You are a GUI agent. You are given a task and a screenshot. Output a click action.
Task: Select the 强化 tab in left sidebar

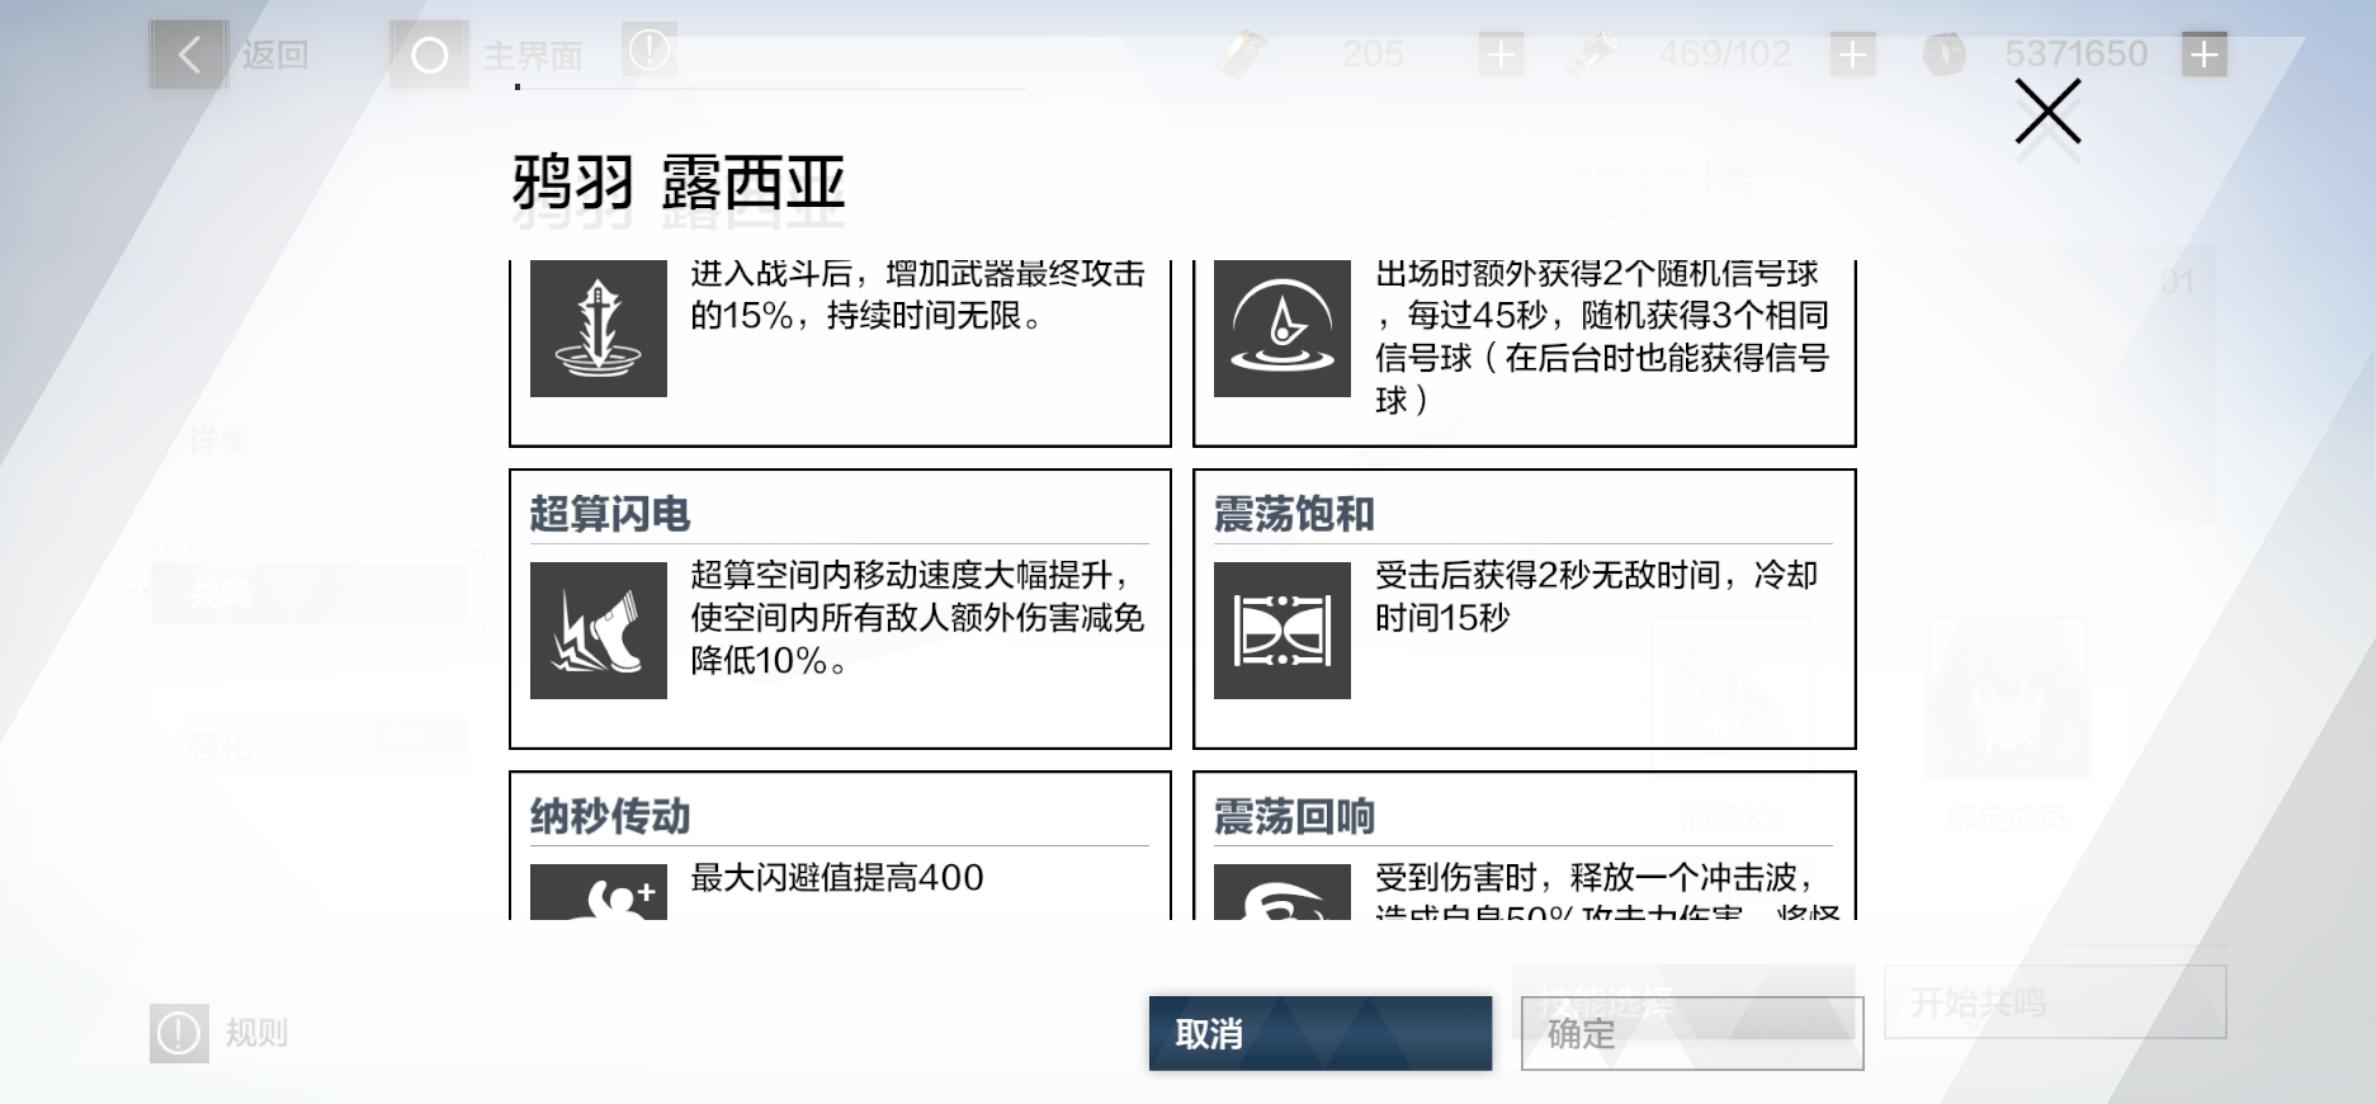point(310,747)
